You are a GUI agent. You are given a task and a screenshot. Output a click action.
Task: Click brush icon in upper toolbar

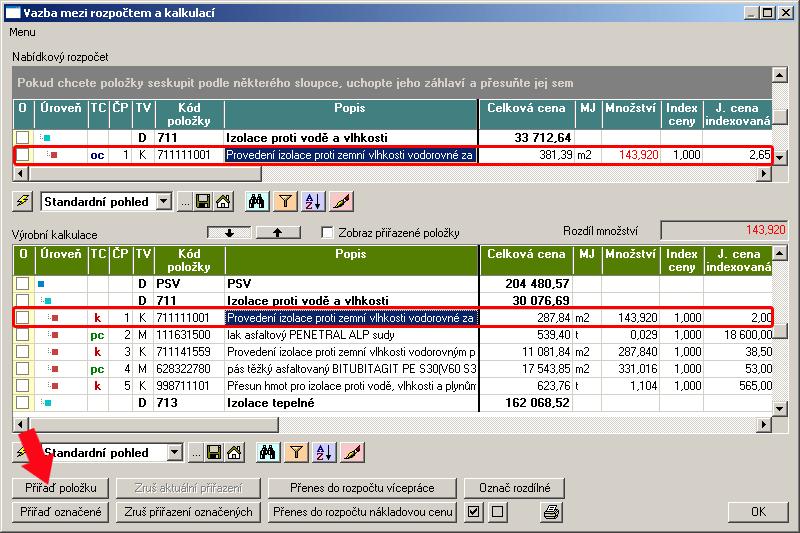click(341, 201)
